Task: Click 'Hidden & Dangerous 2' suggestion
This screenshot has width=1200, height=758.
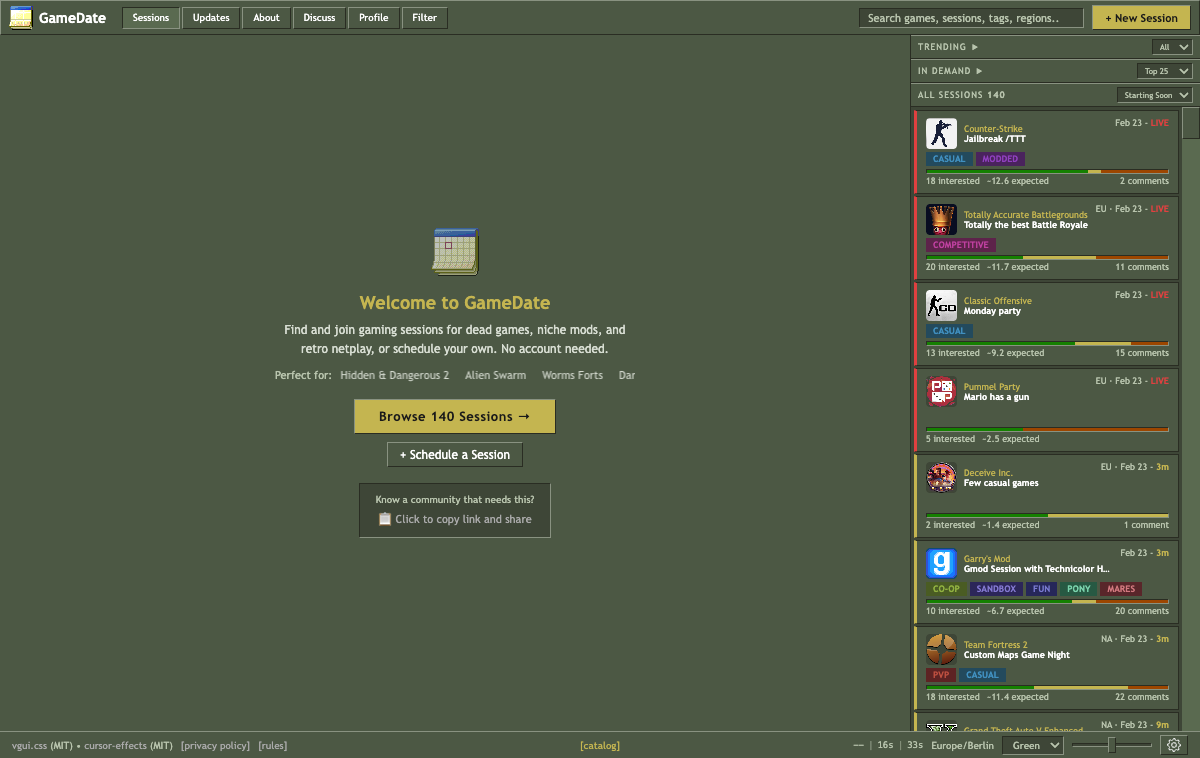Action: (394, 376)
